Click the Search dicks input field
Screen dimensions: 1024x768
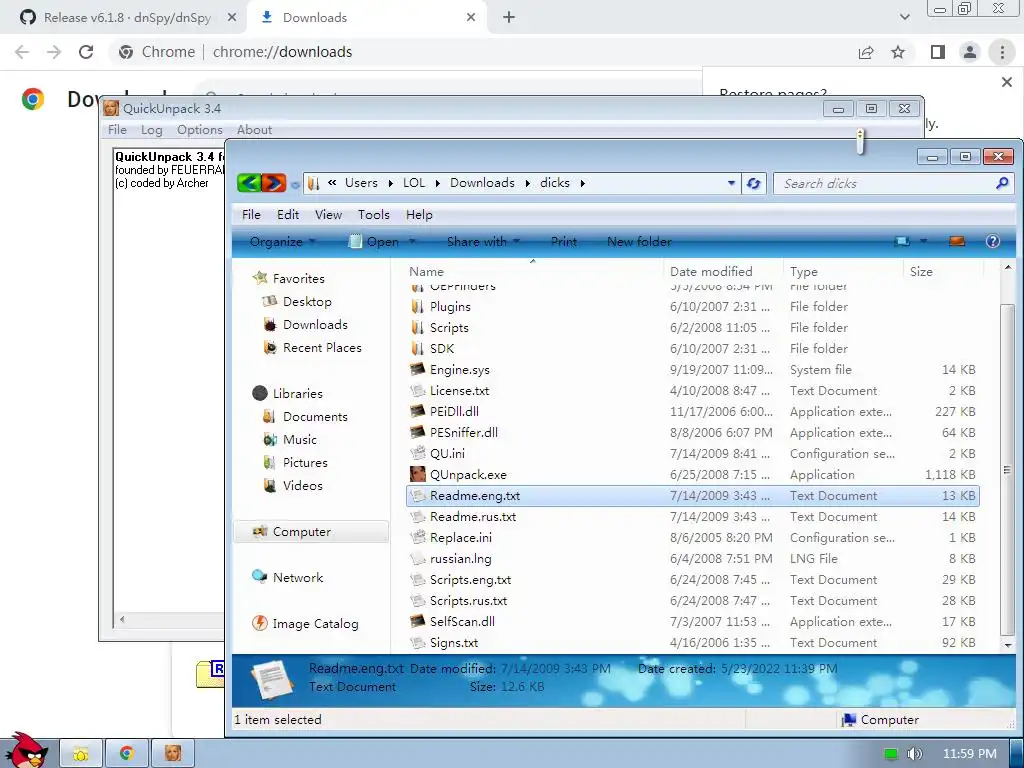click(x=884, y=184)
